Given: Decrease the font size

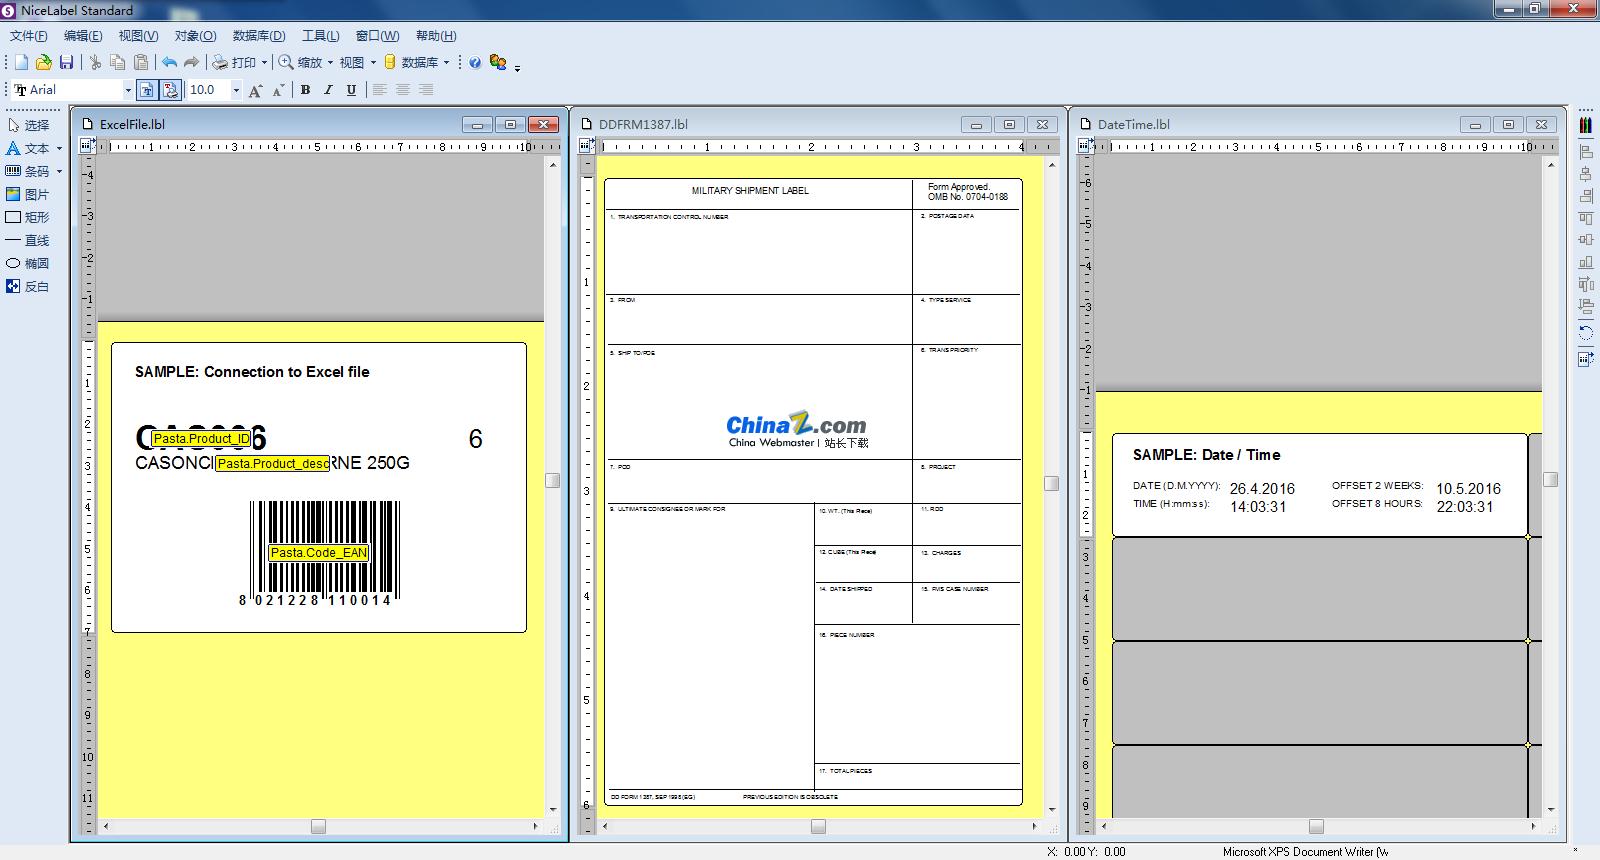Looking at the screenshot, I should [277, 90].
